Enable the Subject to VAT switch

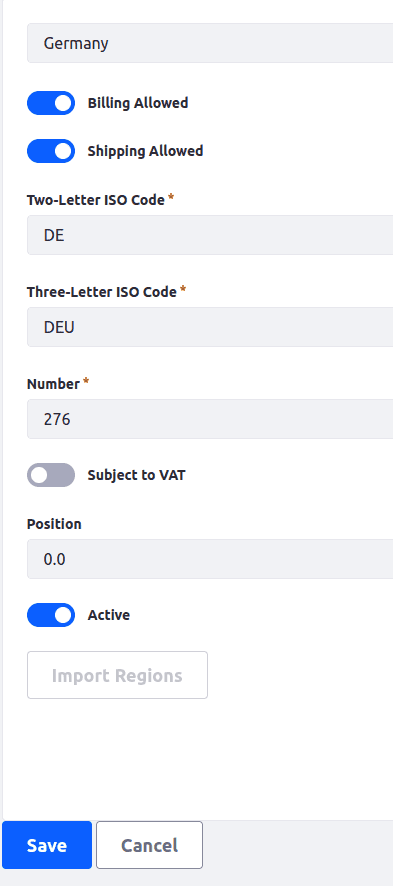(x=51, y=475)
